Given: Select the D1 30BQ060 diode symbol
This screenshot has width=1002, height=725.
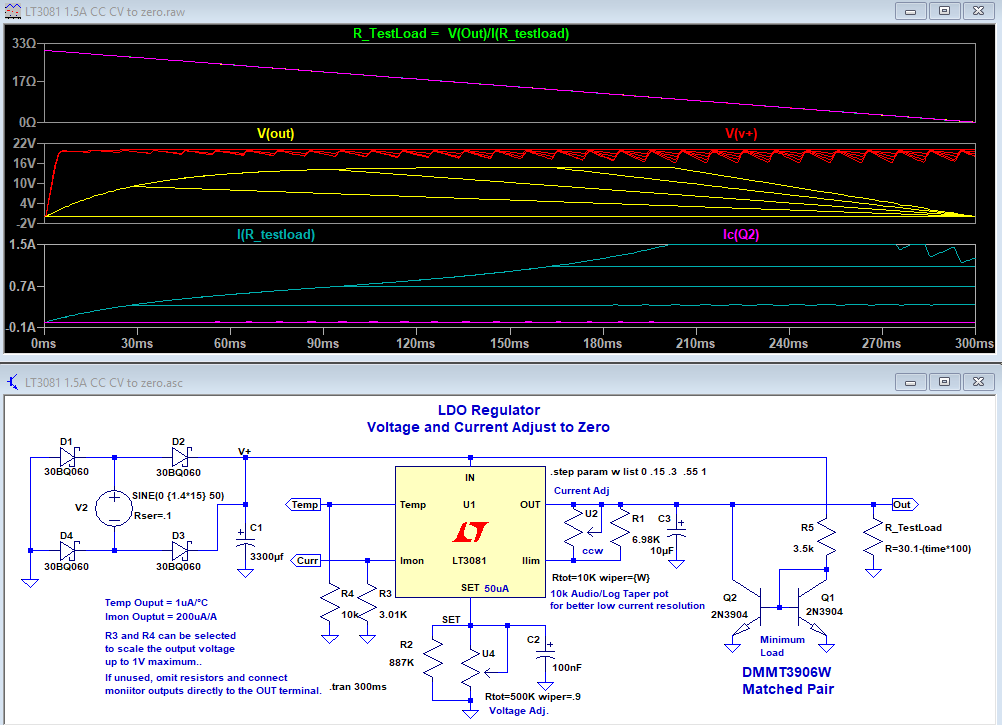Looking at the screenshot, I should coord(68,457).
